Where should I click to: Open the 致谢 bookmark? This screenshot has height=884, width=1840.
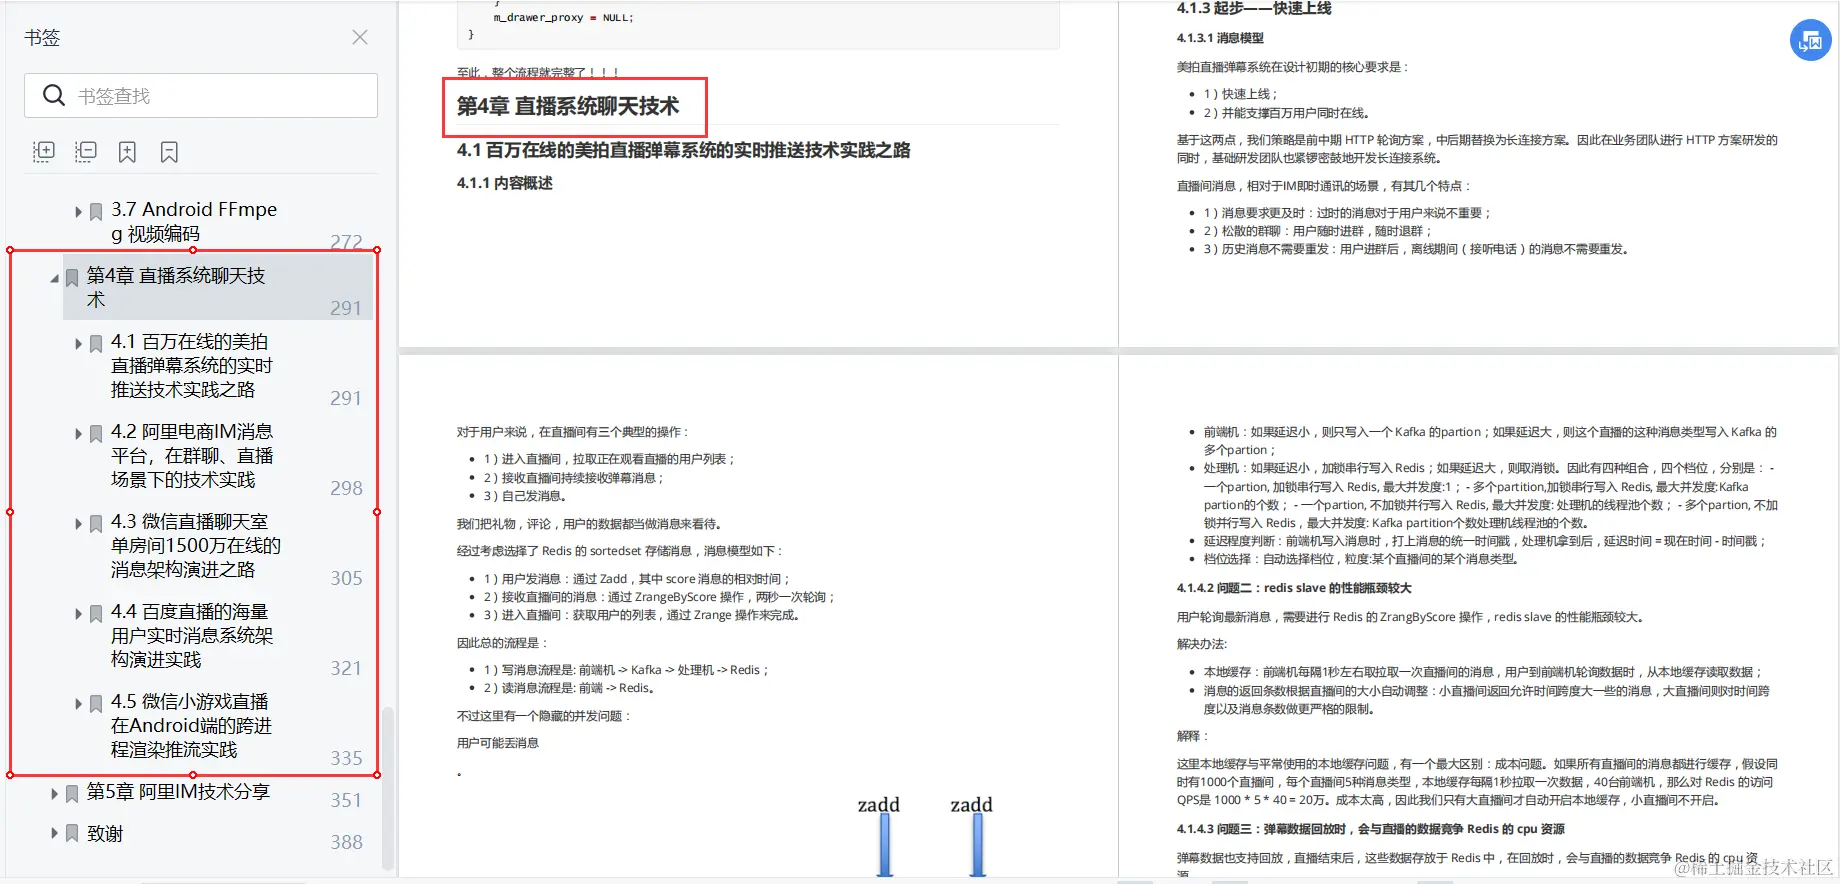pos(105,833)
